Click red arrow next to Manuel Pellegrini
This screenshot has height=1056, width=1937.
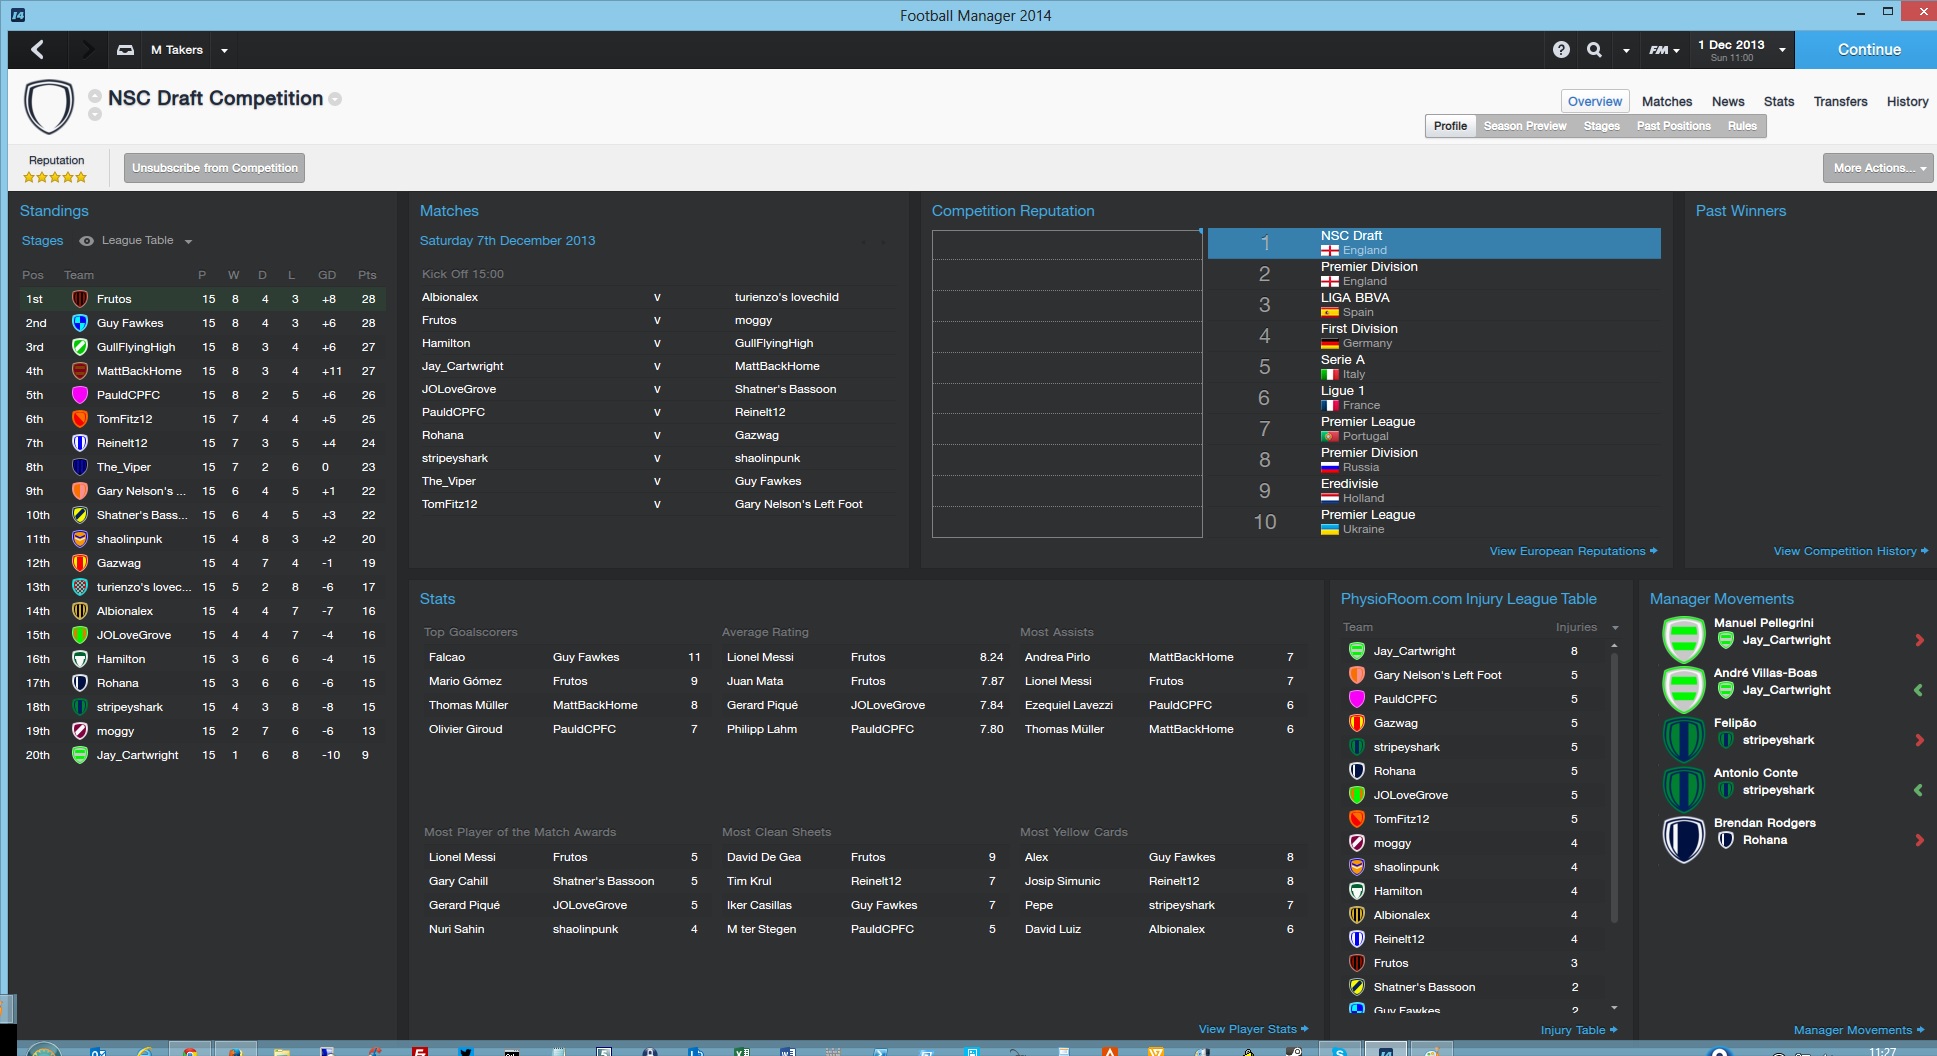(x=1919, y=640)
